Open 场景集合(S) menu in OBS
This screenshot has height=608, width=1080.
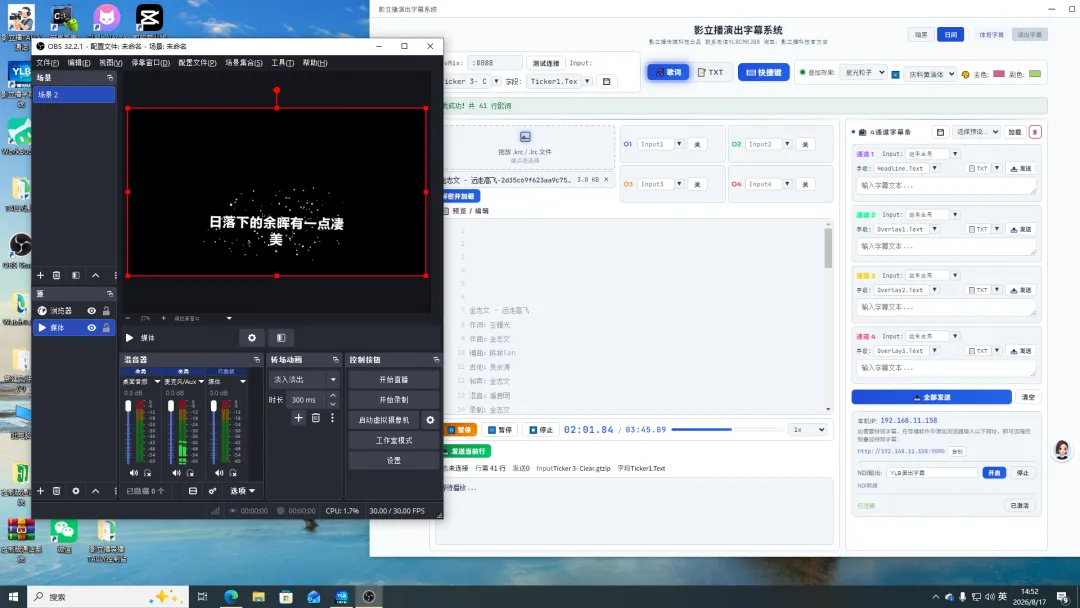pyautogui.click(x=244, y=63)
